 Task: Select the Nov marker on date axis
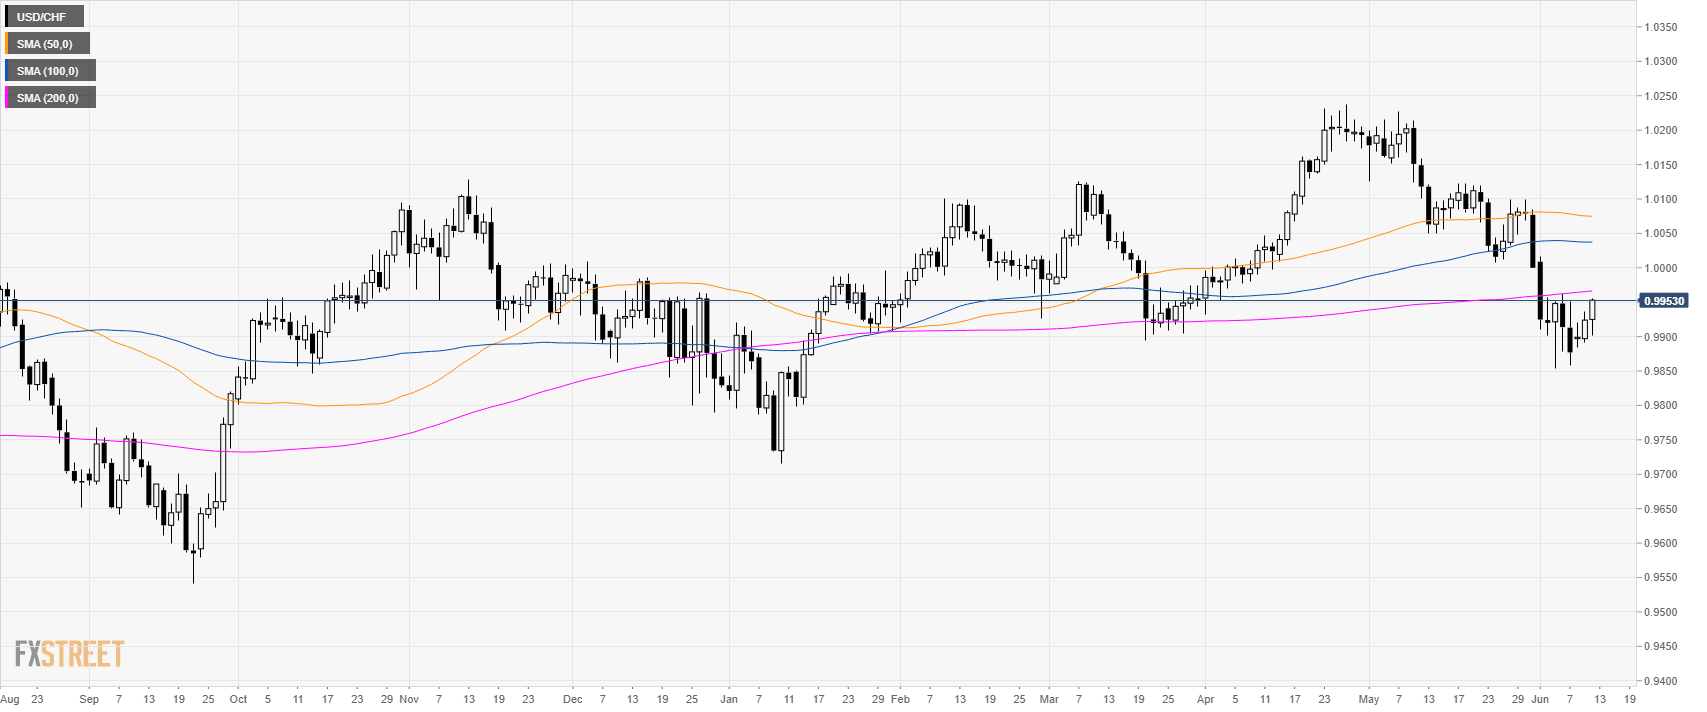(409, 699)
